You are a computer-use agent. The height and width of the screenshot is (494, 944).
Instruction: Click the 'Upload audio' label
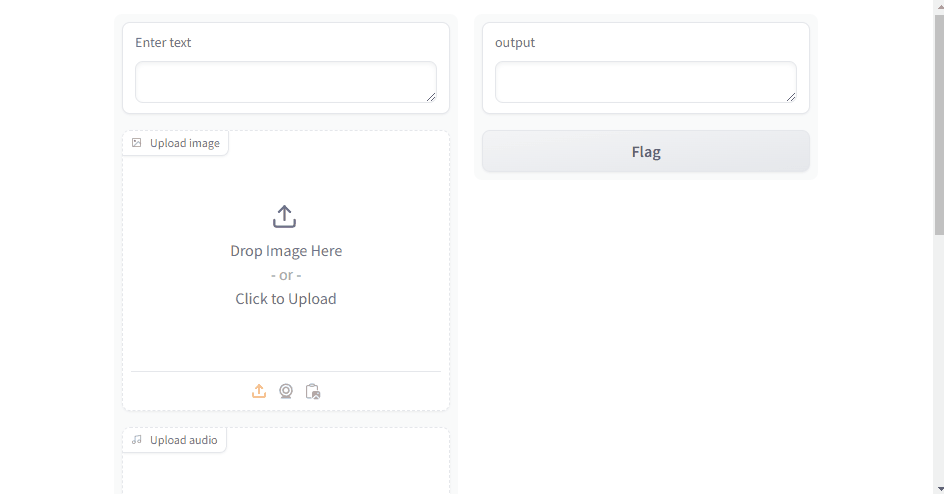(x=184, y=440)
